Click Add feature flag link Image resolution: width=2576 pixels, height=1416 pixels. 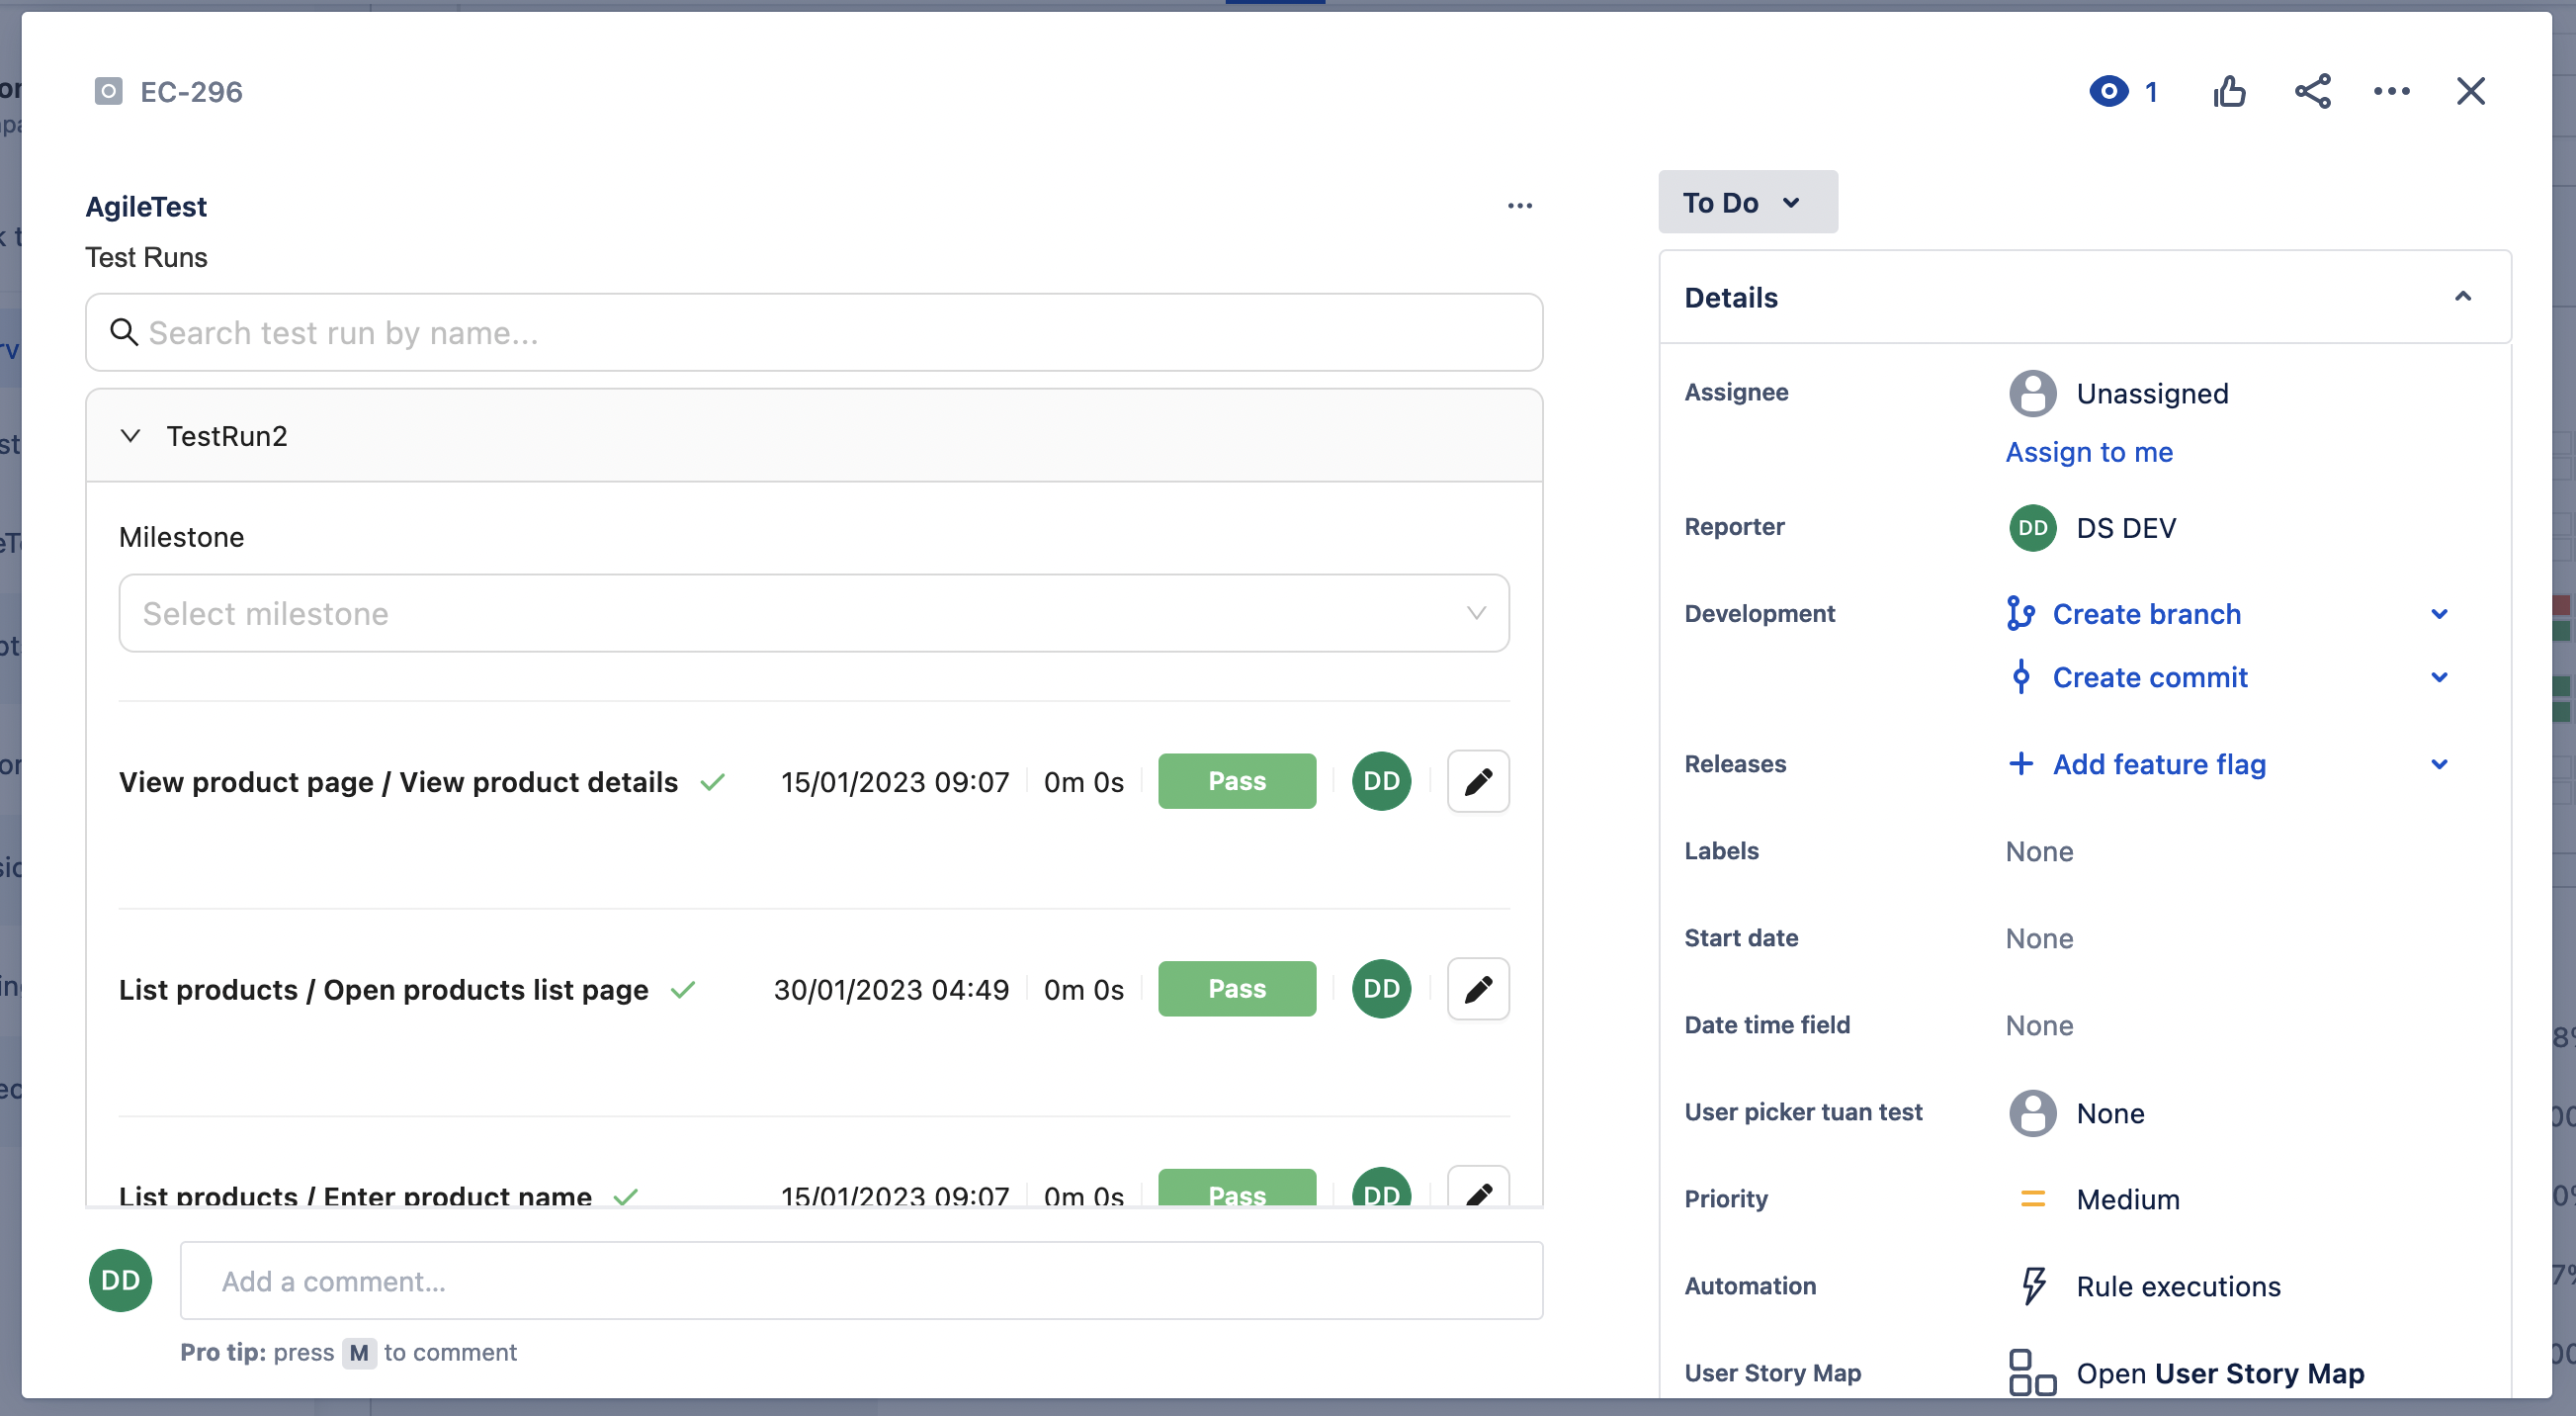coord(2159,764)
